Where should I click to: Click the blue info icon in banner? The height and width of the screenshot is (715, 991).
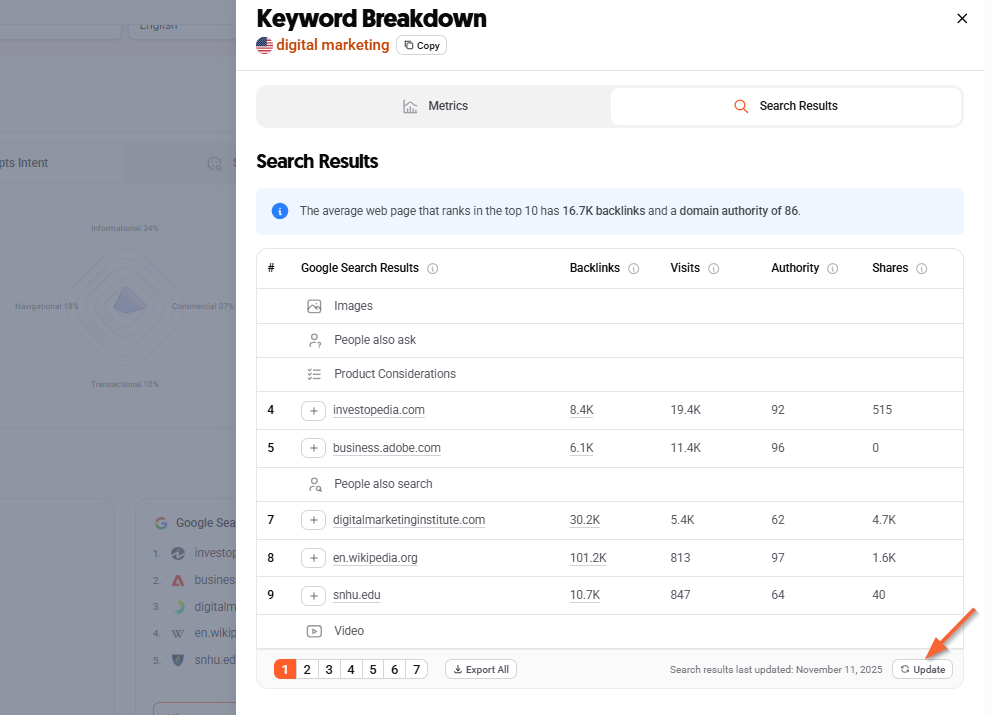[x=279, y=211]
